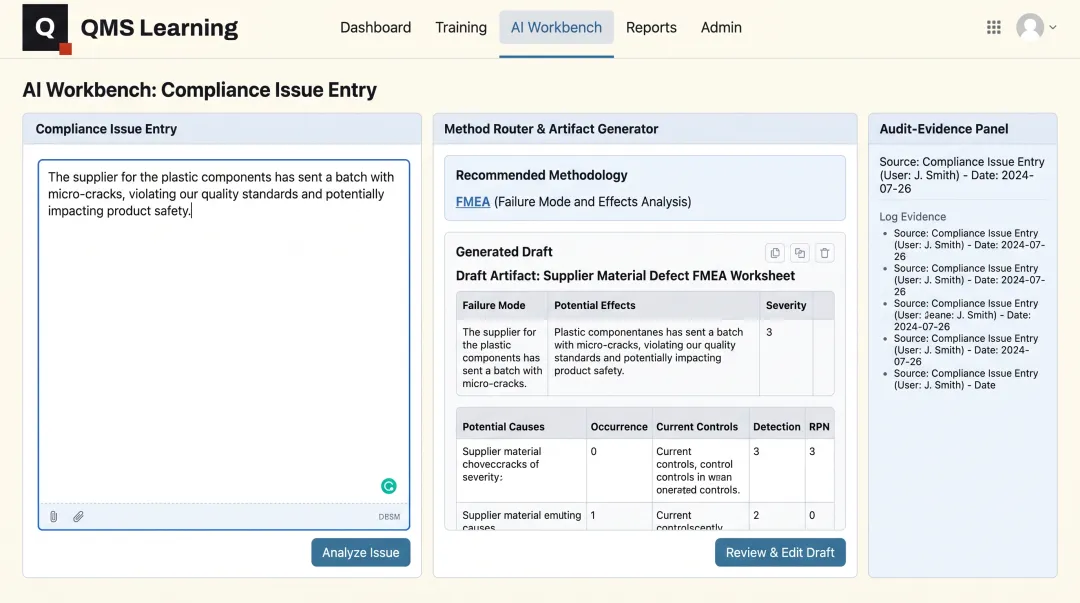1080x603 pixels.
Task: Open the apps grid menu
Action: click(x=993, y=28)
